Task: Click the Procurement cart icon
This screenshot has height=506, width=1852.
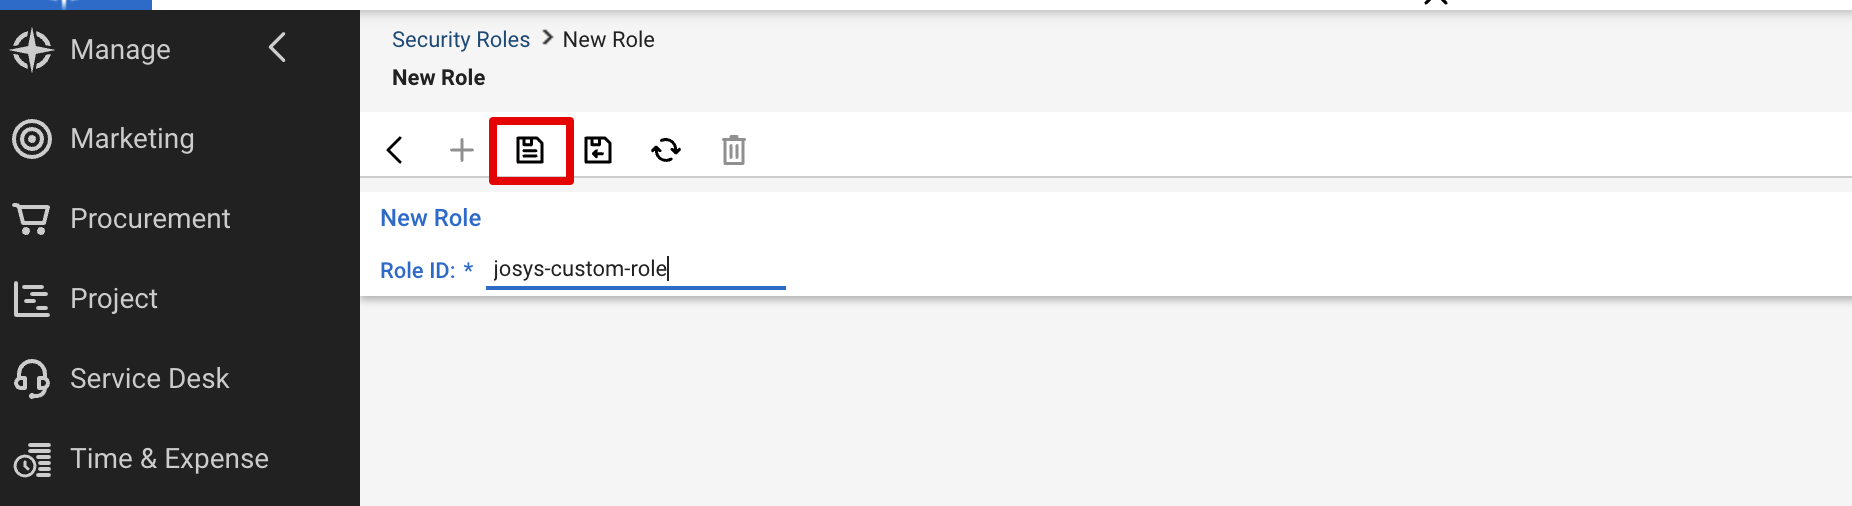Action: click(x=32, y=219)
